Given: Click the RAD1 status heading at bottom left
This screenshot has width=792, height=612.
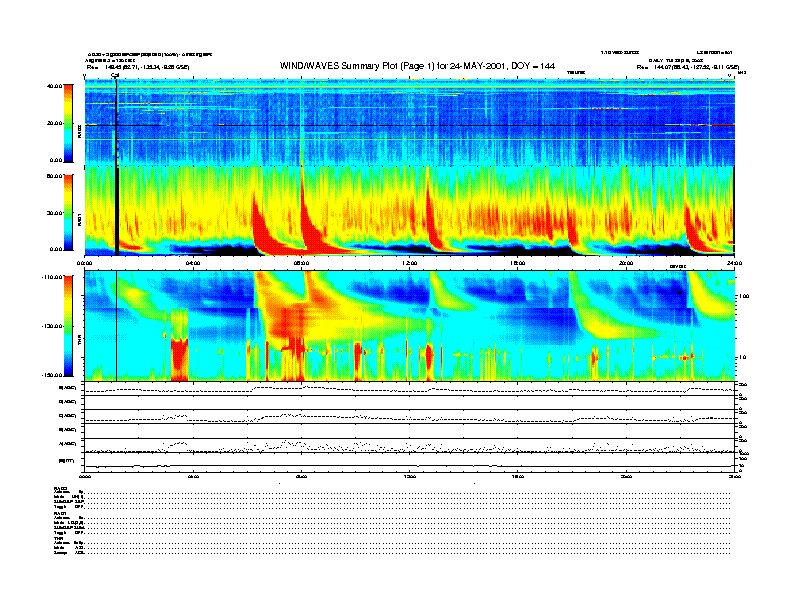Looking at the screenshot, I should [60, 514].
